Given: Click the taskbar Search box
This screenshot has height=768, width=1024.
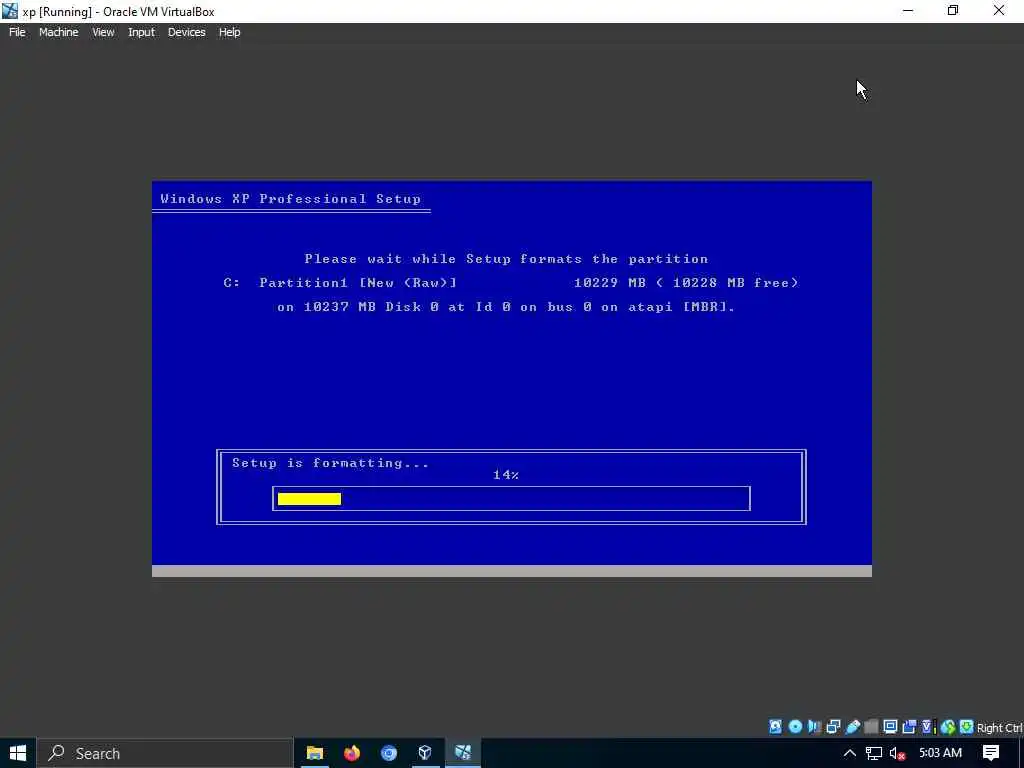Looking at the screenshot, I should (x=165, y=753).
